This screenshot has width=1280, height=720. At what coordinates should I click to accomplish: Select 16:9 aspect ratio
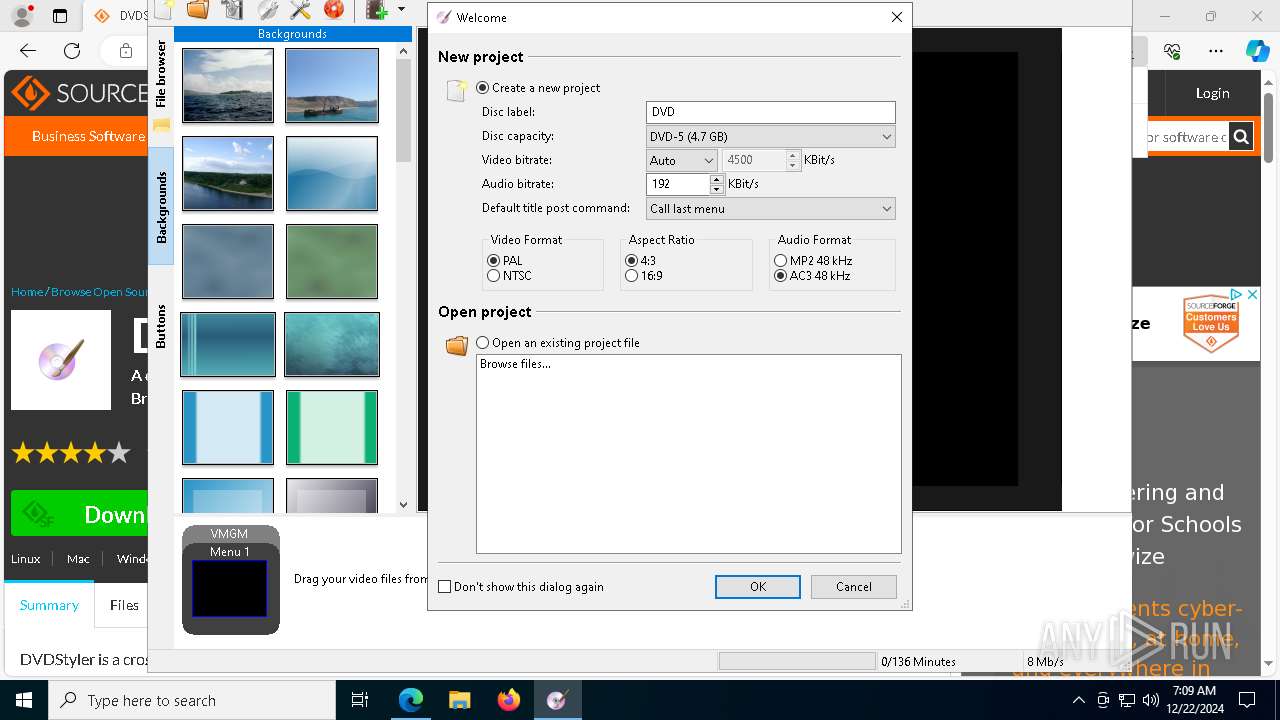(x=631, y=276)
